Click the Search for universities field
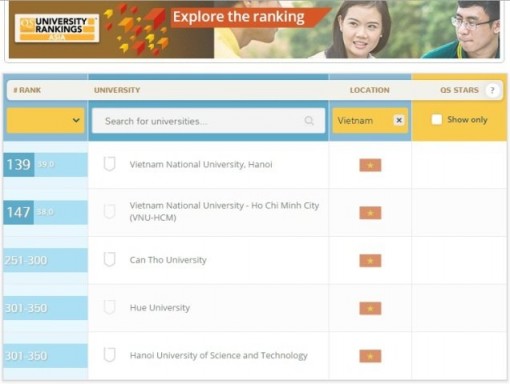This screenshot has width=510, height=384. tap(208, 121)
